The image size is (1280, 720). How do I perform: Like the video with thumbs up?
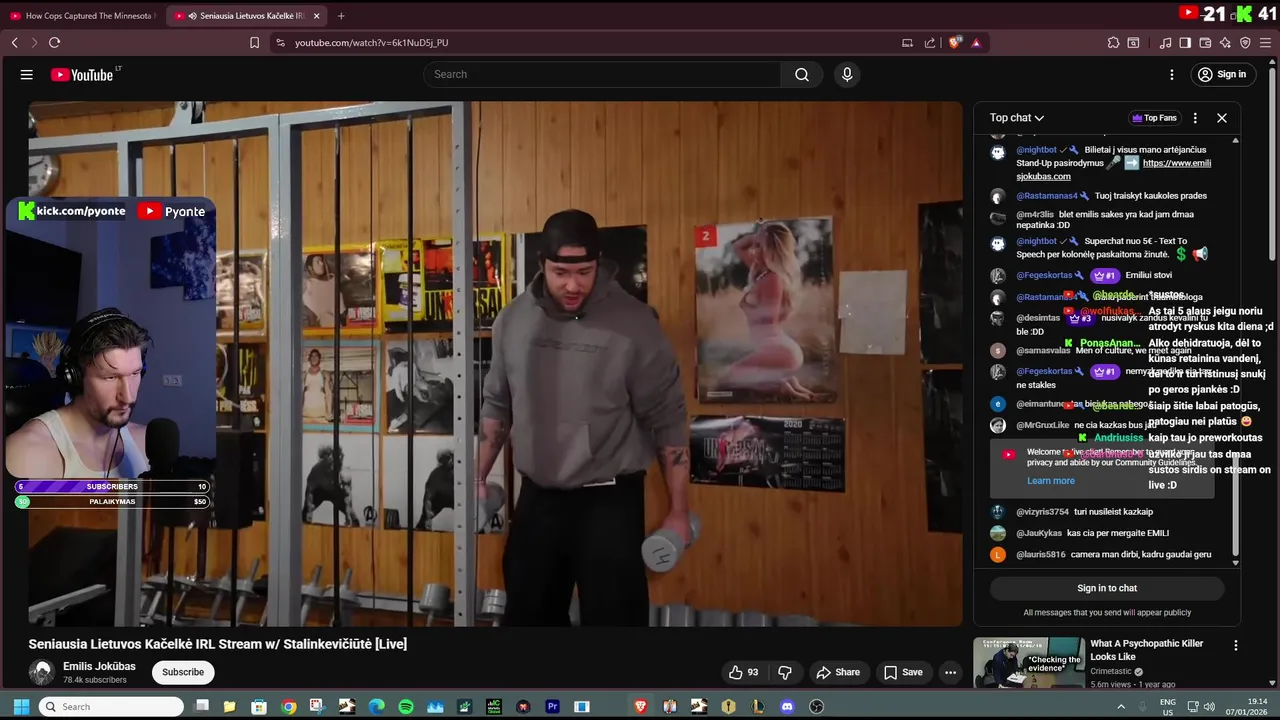[x=743, y=672]
